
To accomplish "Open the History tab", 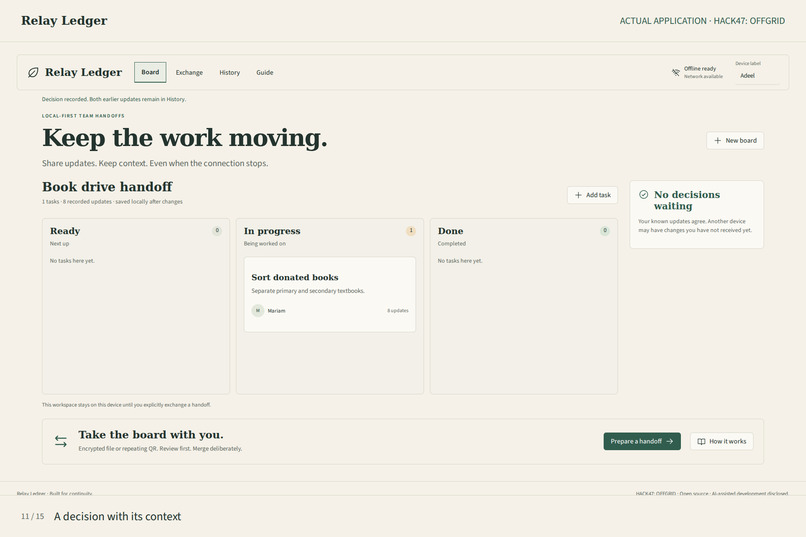I will [x=229, y=72].
